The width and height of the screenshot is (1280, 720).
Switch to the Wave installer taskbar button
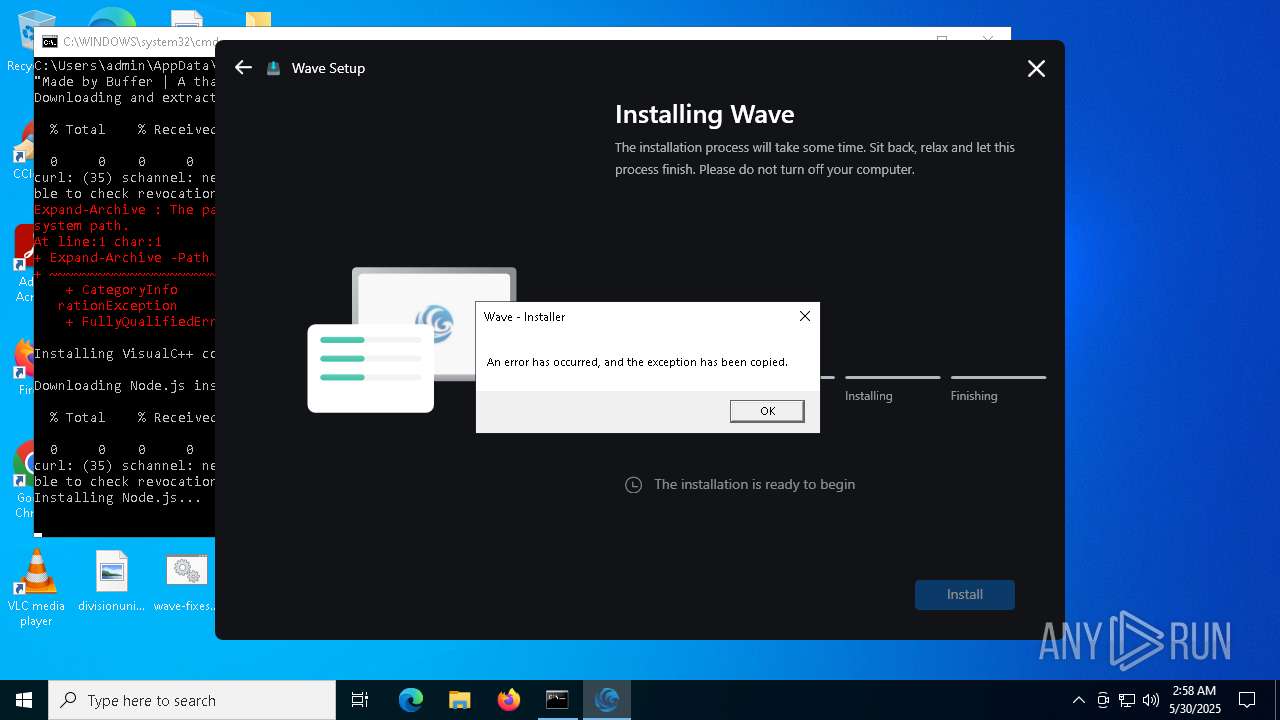point(606,700)
